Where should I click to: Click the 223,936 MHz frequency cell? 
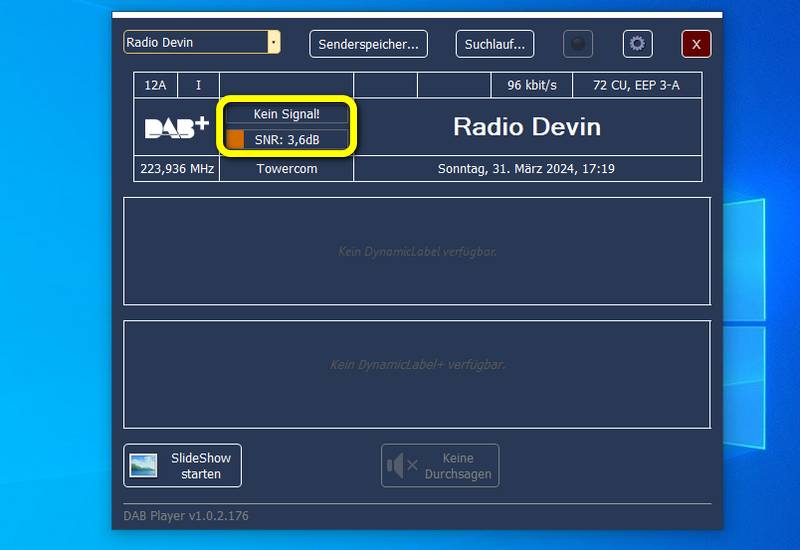click(x=177, y=169)
